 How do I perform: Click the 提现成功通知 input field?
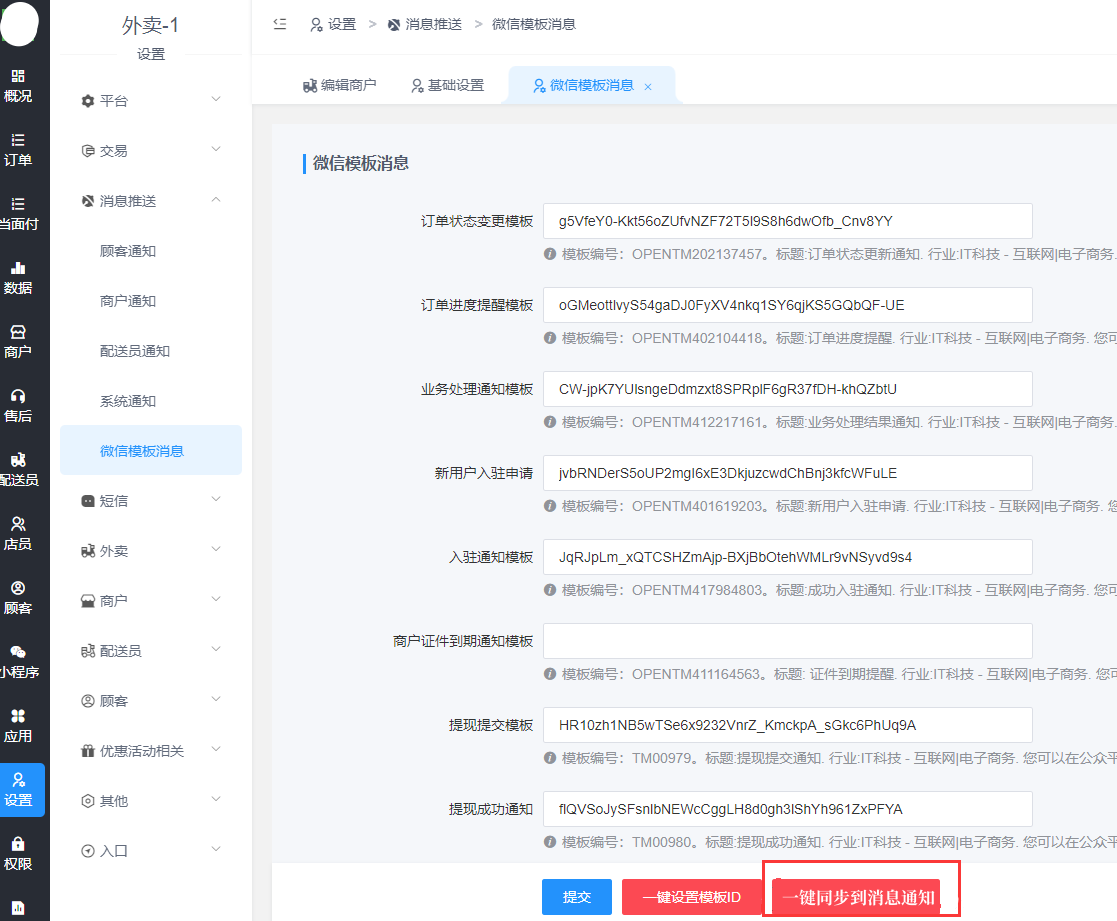pyautogui.click(x=787, y=809)
